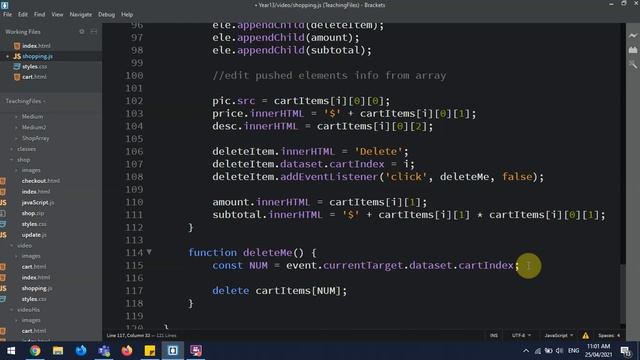Screen dimensions: 640x360
Task: Open the JavaScript language mode dropdown
Action: pos(558,336)
